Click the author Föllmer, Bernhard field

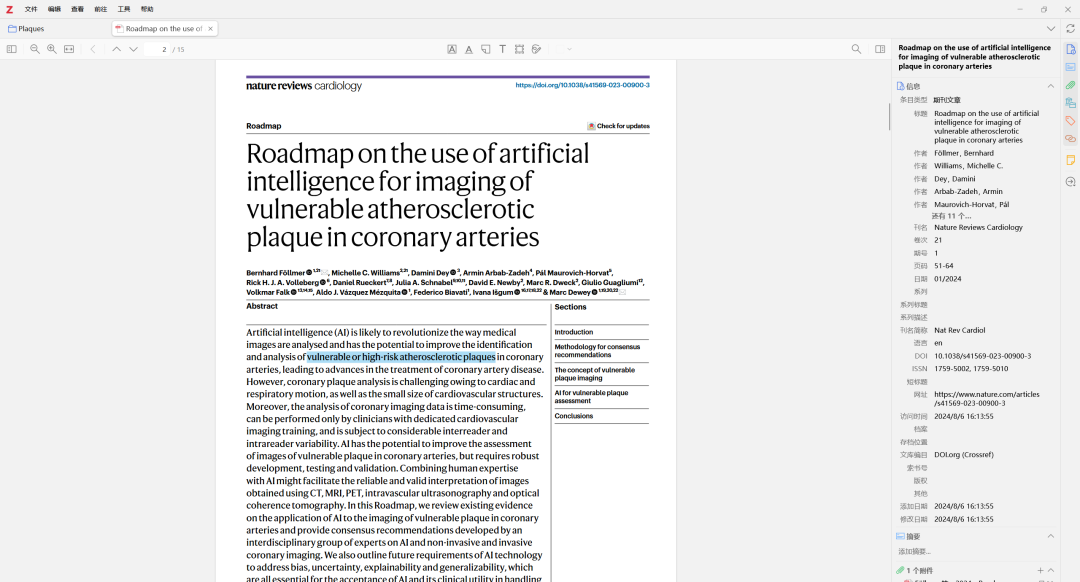(x=964, y=153)
